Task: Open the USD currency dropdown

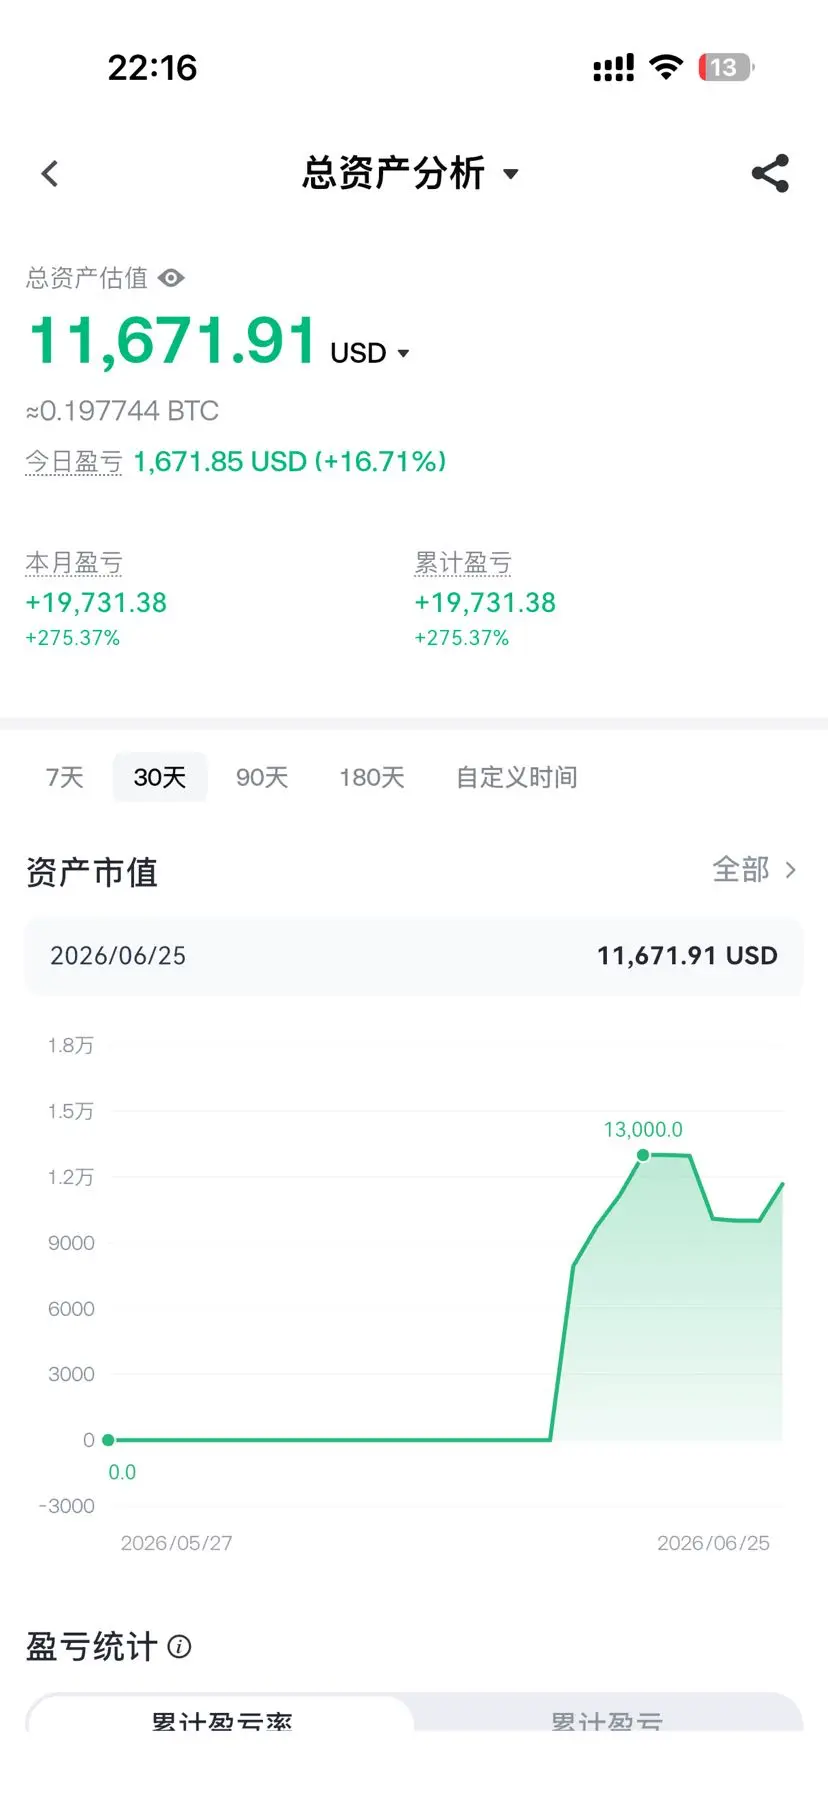Action: point(370,353)
